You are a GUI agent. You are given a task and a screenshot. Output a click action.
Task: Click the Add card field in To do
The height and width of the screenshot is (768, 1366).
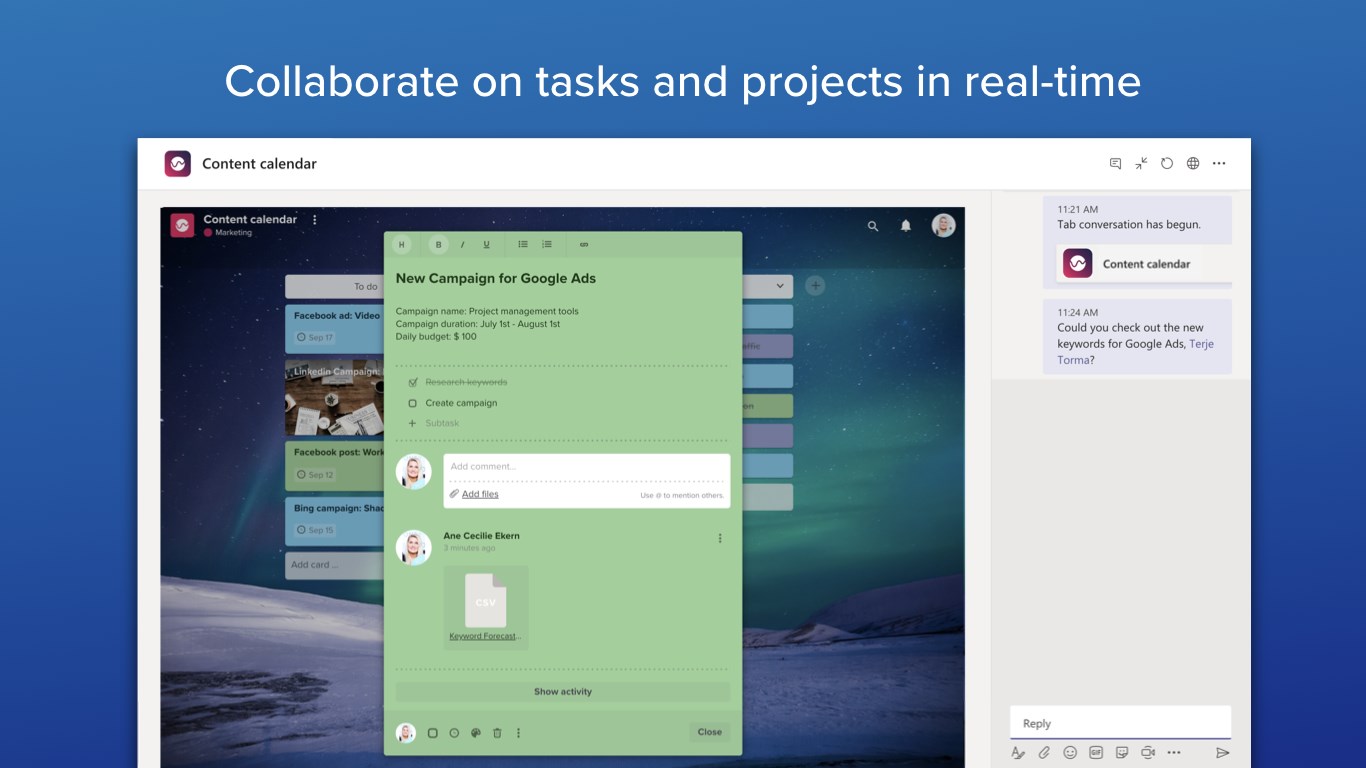tap(335, 565)
